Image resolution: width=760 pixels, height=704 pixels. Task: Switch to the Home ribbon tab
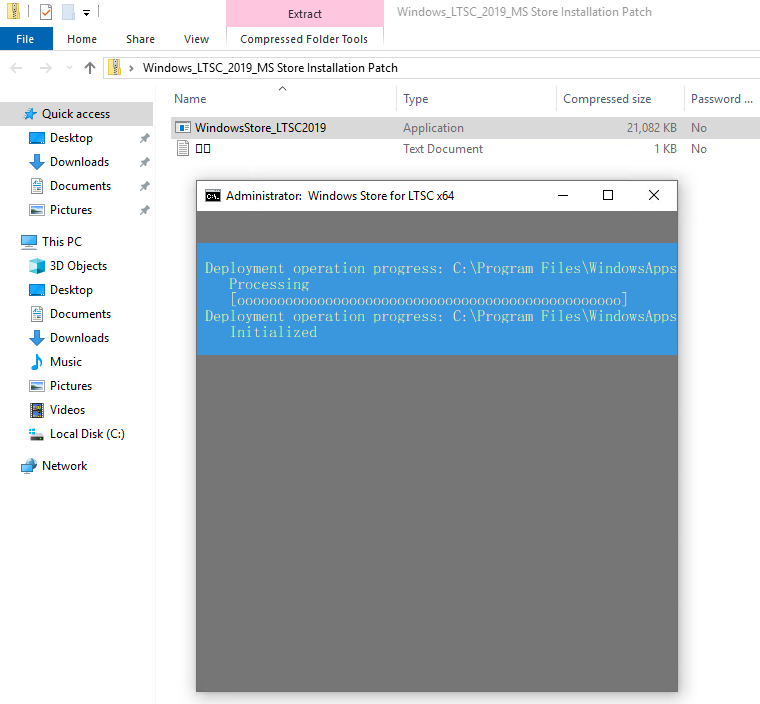pyautogui.click(x=81, y=39)
